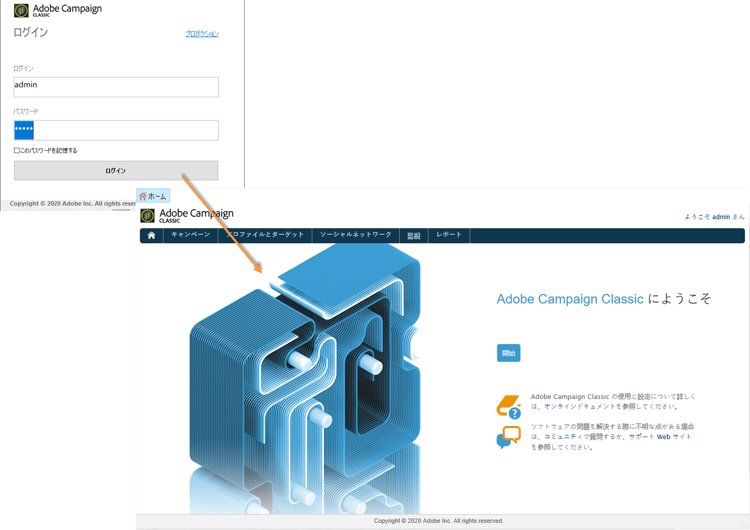750x530 pixels.
Task: Open the キャンペーン menu
Action: 191,235
